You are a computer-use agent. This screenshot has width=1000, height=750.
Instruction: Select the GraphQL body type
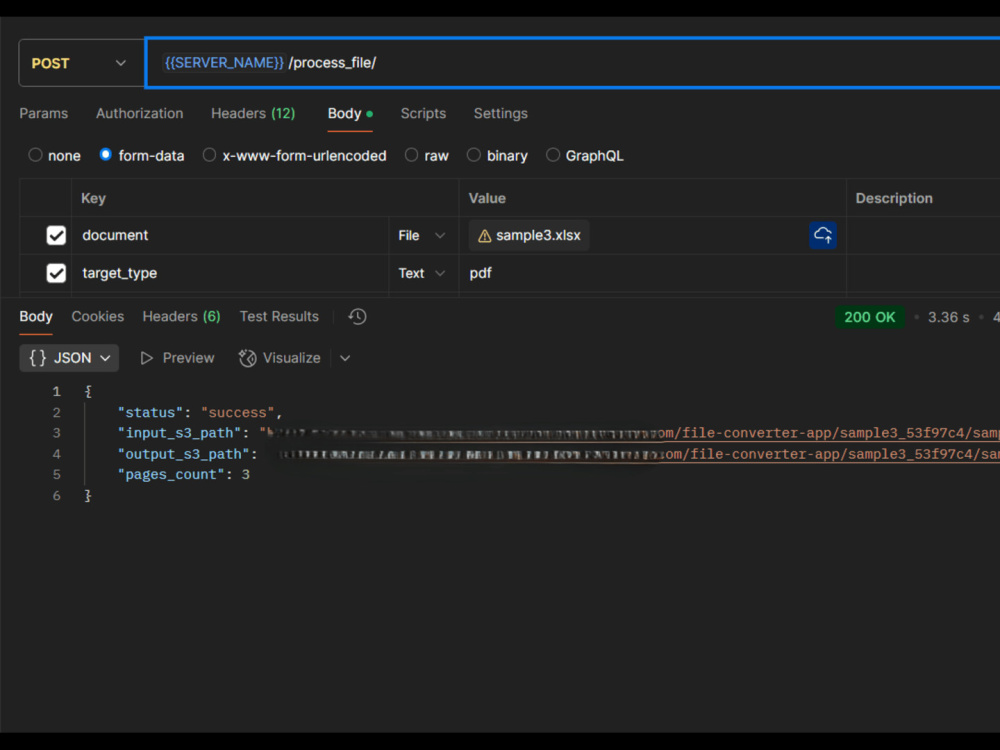point(553,155)
